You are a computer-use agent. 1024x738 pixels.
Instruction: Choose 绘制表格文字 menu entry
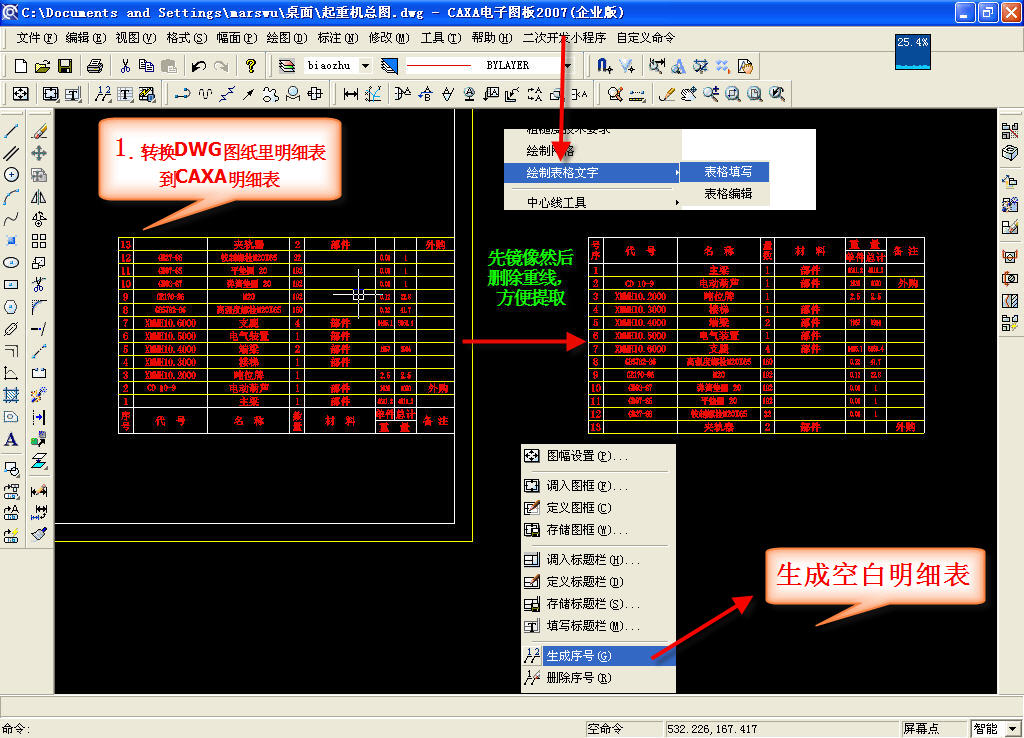592,173
